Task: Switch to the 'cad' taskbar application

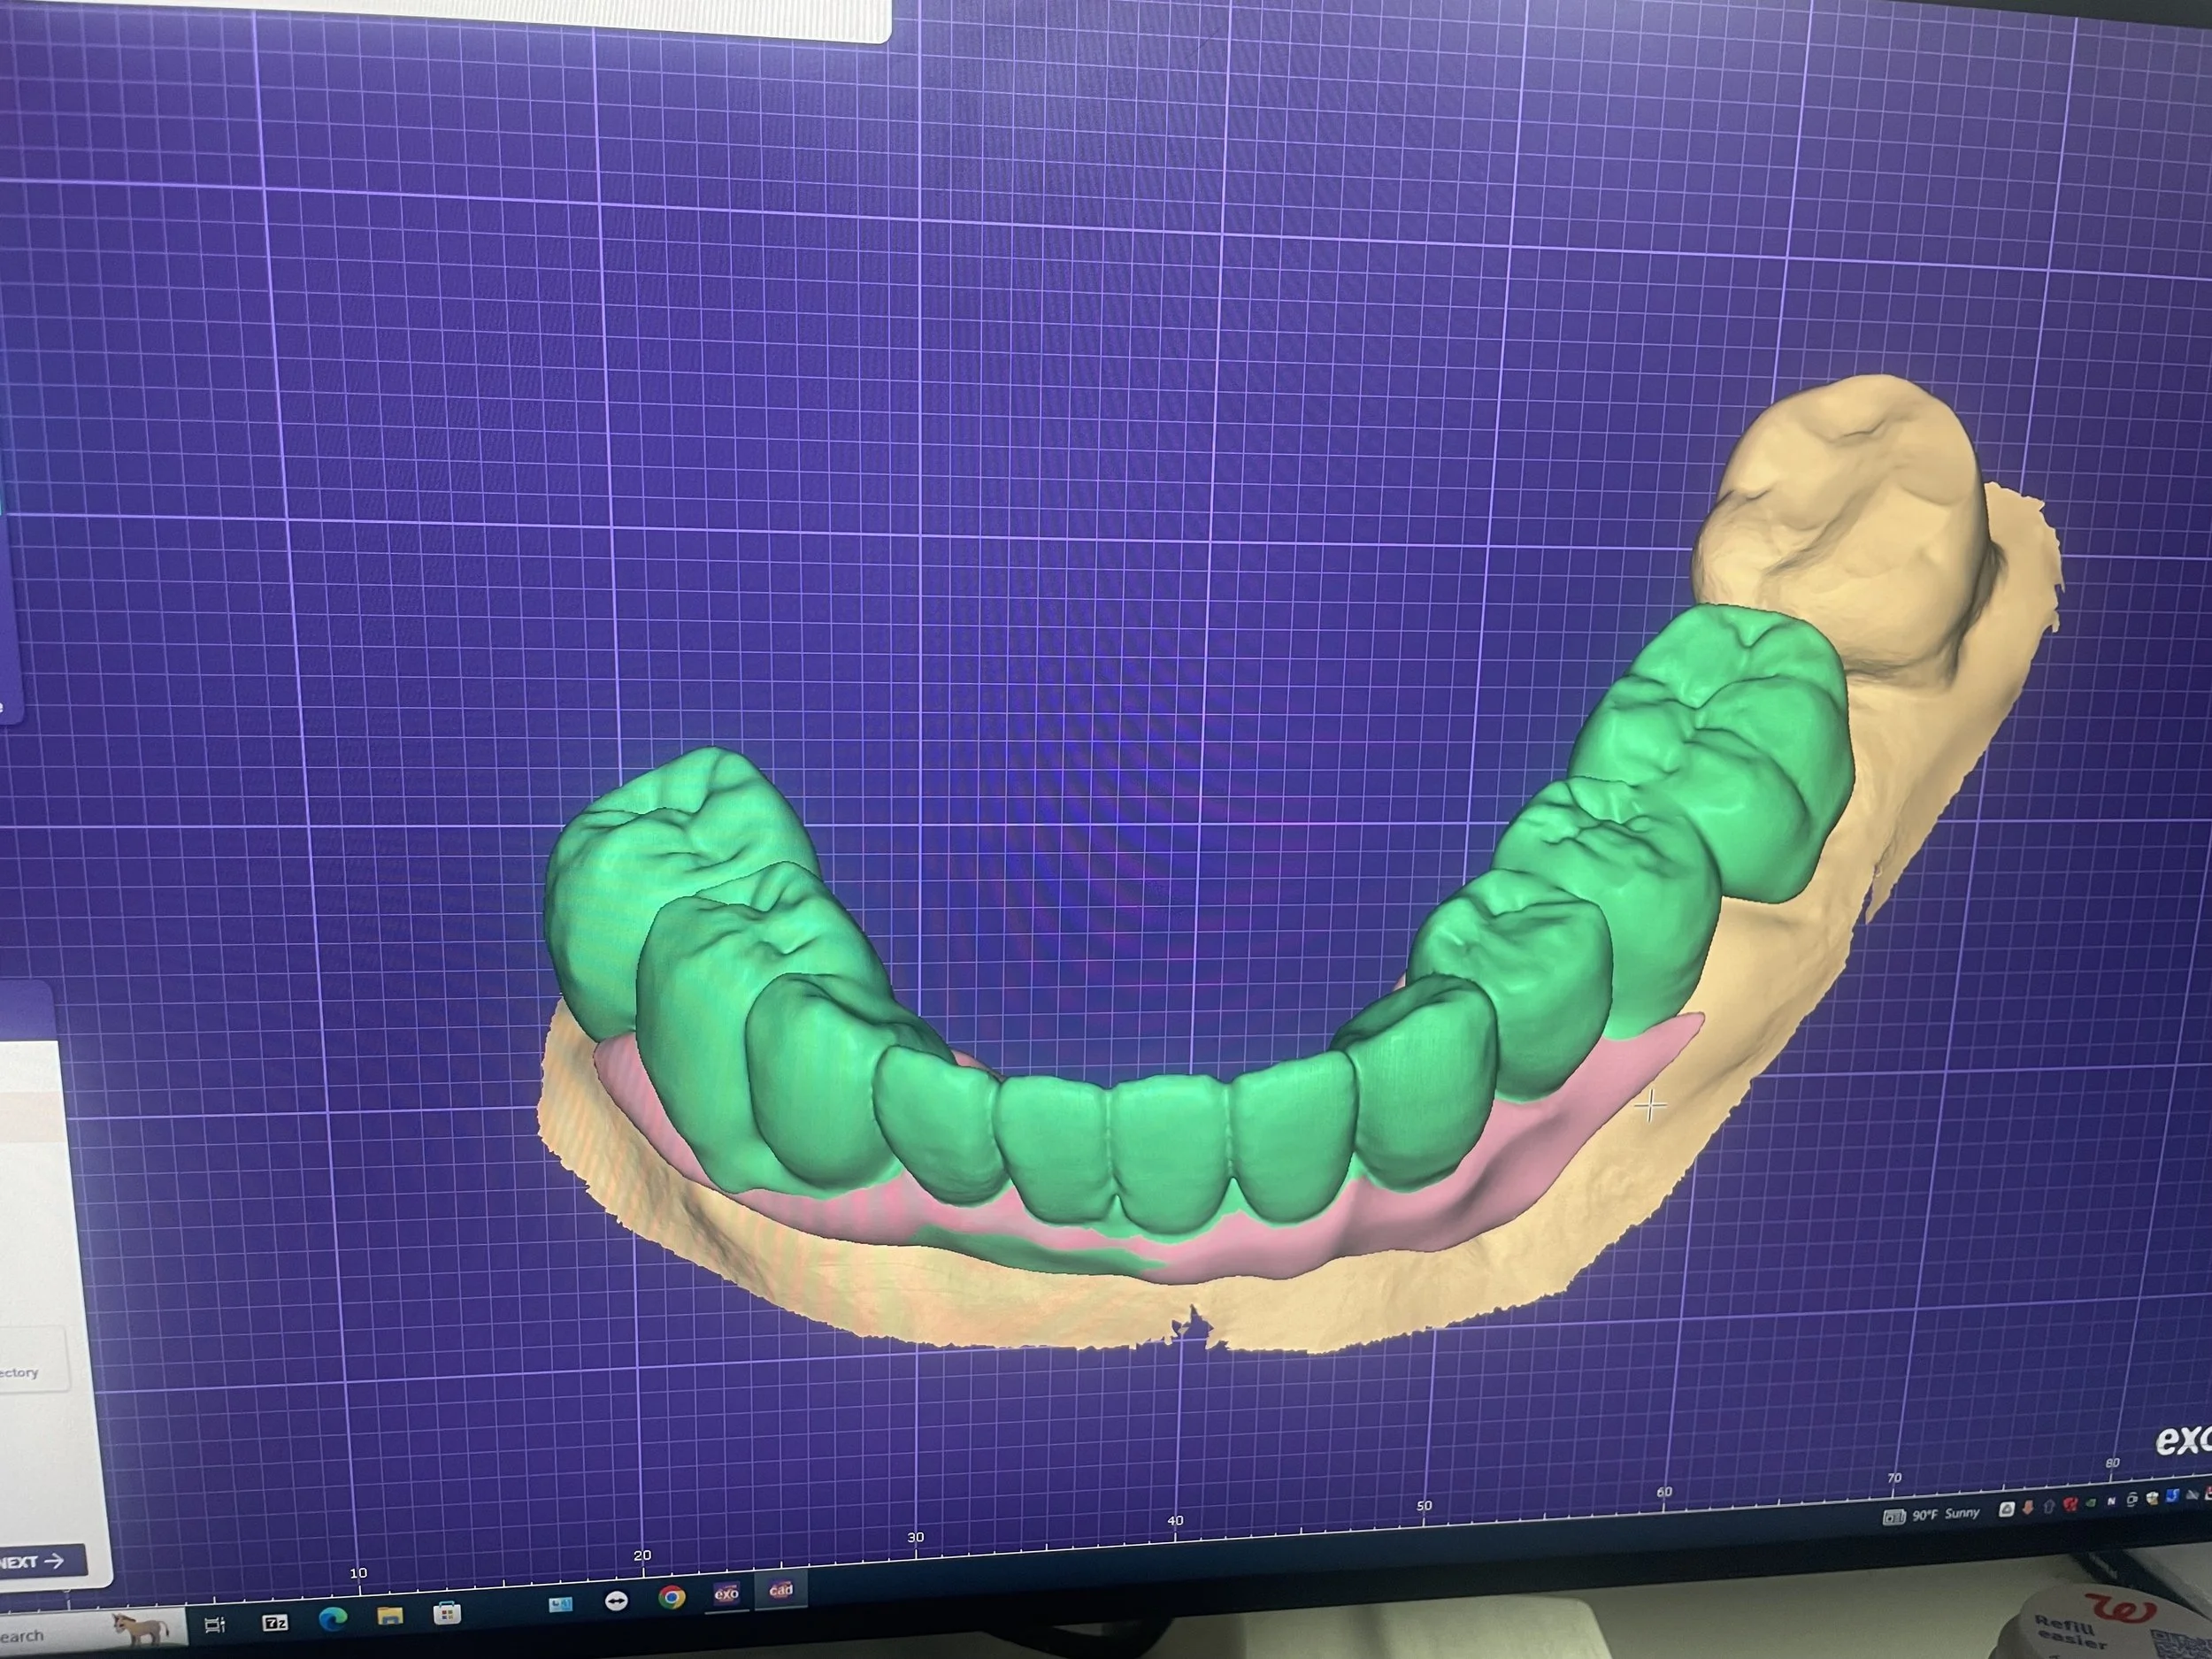Action: 780,1590
